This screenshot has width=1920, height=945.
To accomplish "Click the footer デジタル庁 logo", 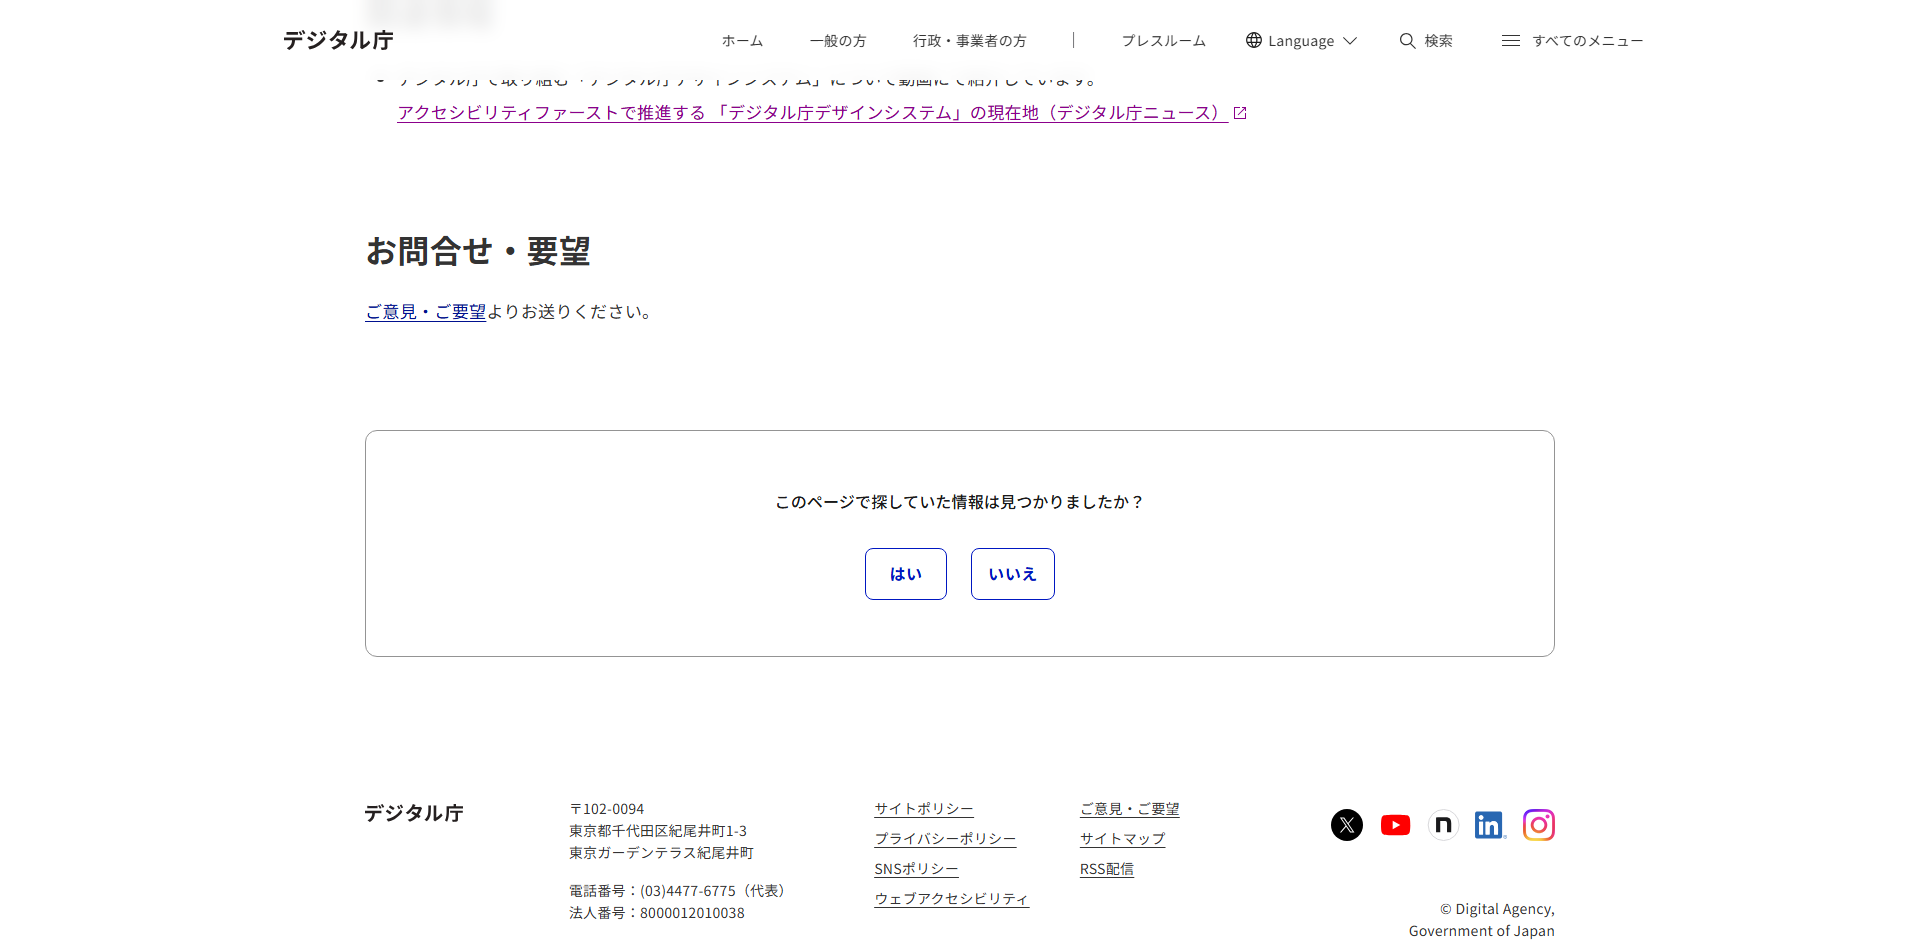I will (414, 813).
